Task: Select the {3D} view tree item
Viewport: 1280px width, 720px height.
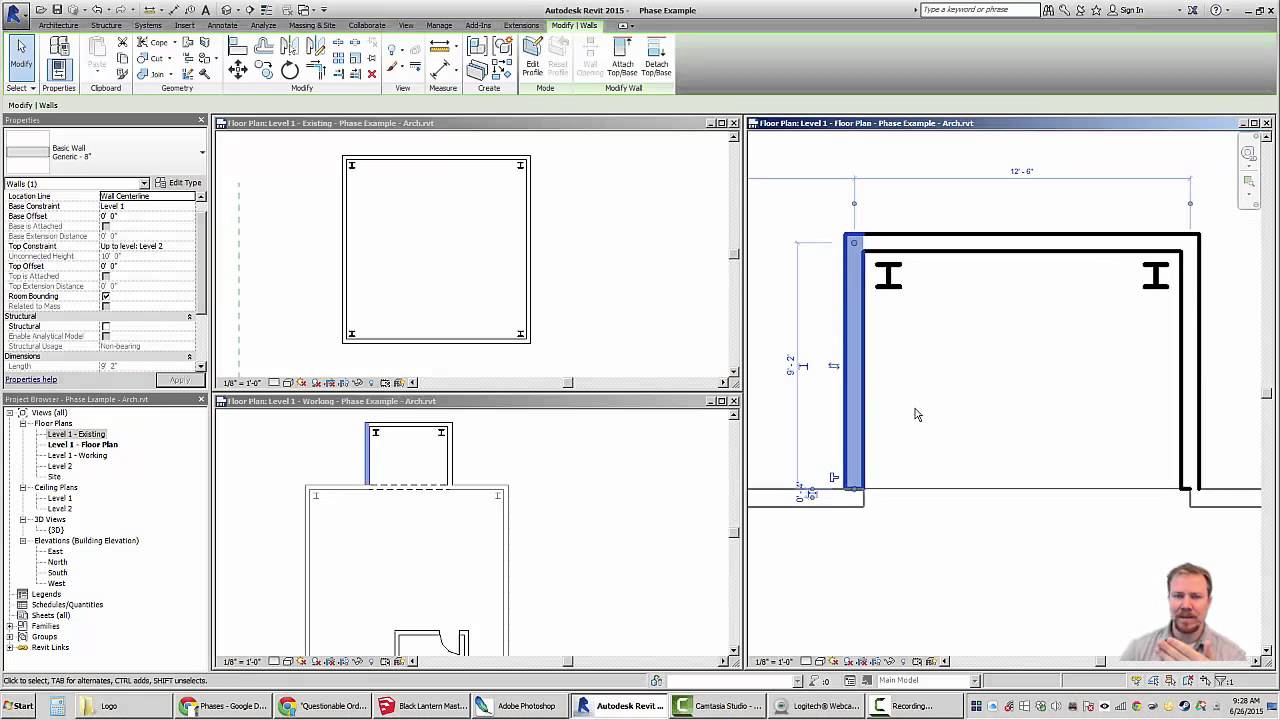Action: (55, 530)
